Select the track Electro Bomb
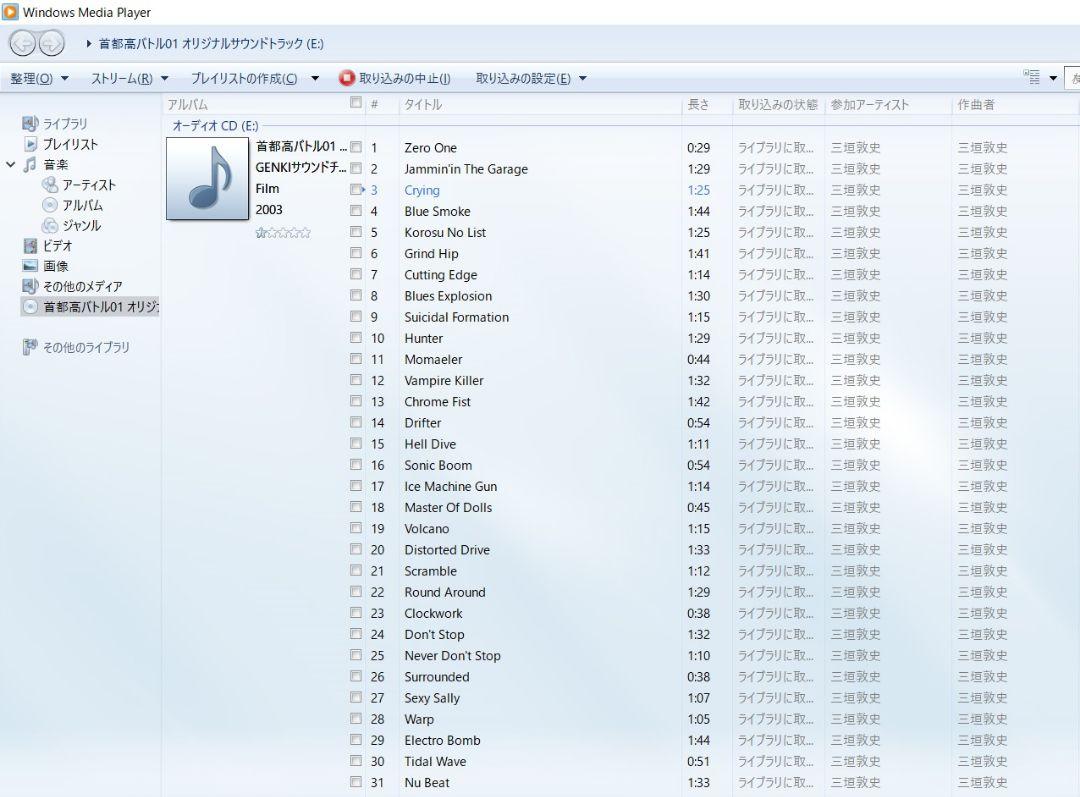Viewport: 1080px width, 797px height. click(442, 741)
